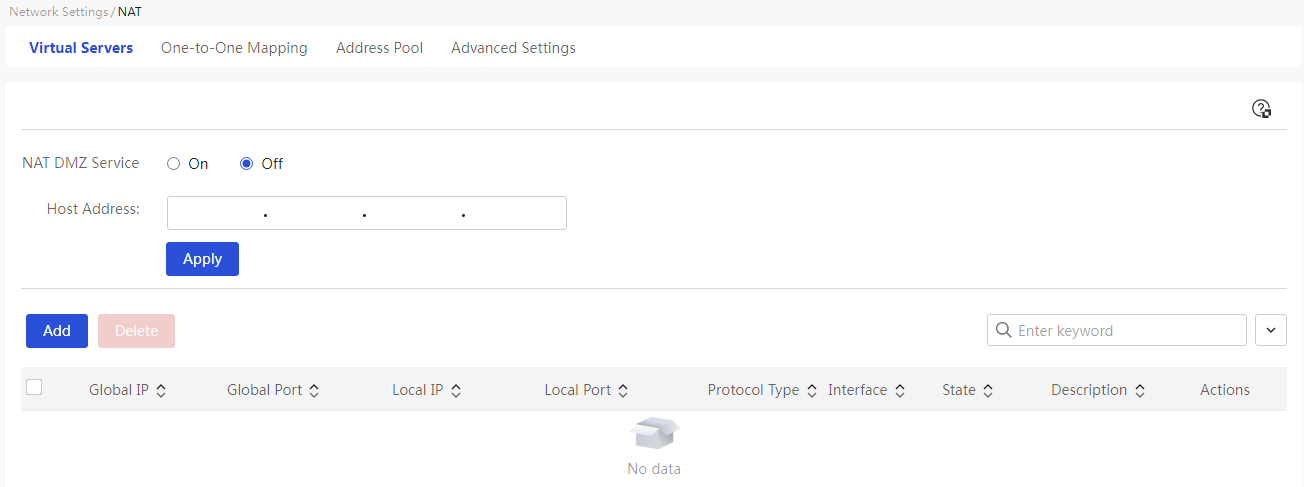Sort by Local IP column arrows
The height and width of the screenshot is (487, 1304).
point(456,391)
